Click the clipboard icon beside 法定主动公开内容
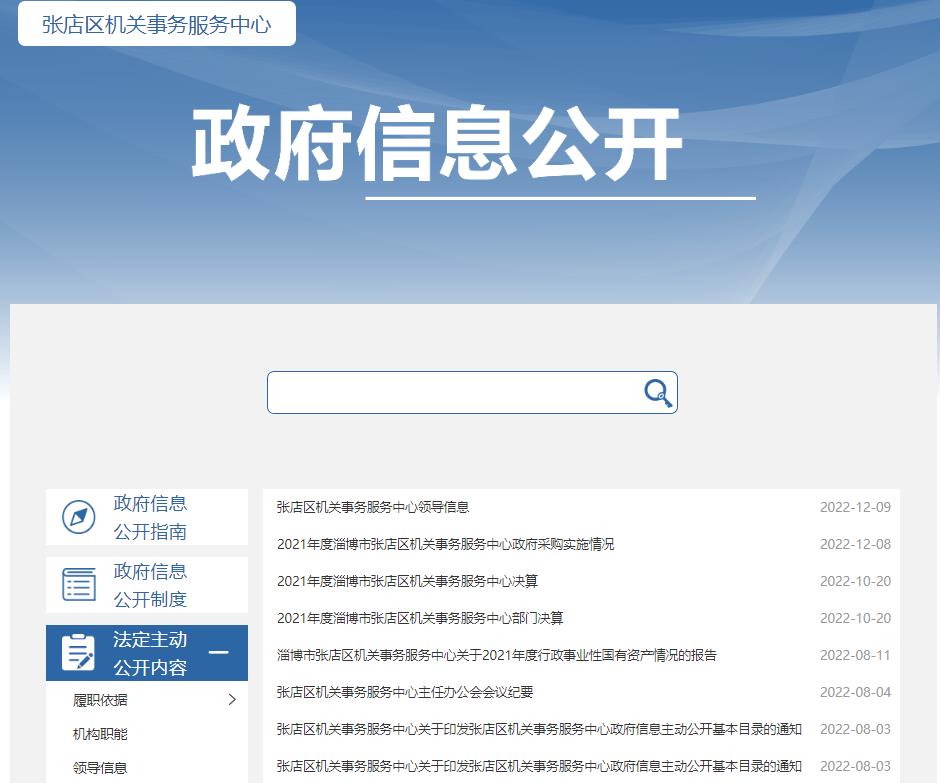The width and height of the screenshot is (940, 783). click(79, 653)
